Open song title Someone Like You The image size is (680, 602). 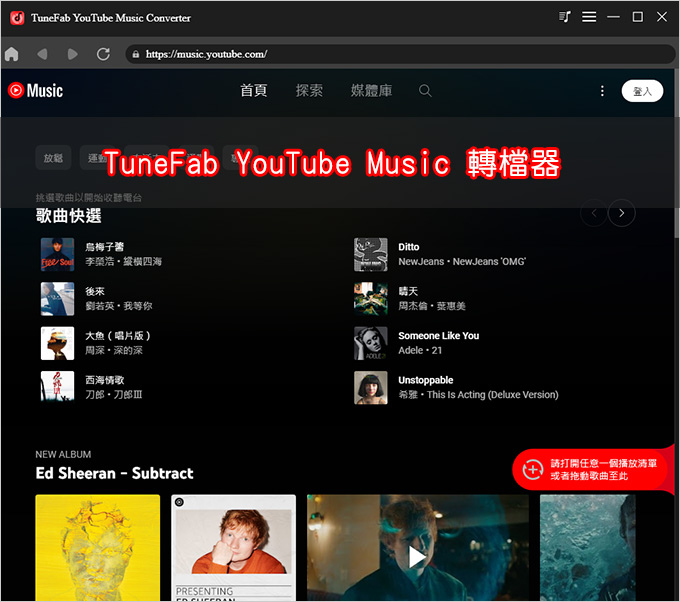[x=439, y=336]
